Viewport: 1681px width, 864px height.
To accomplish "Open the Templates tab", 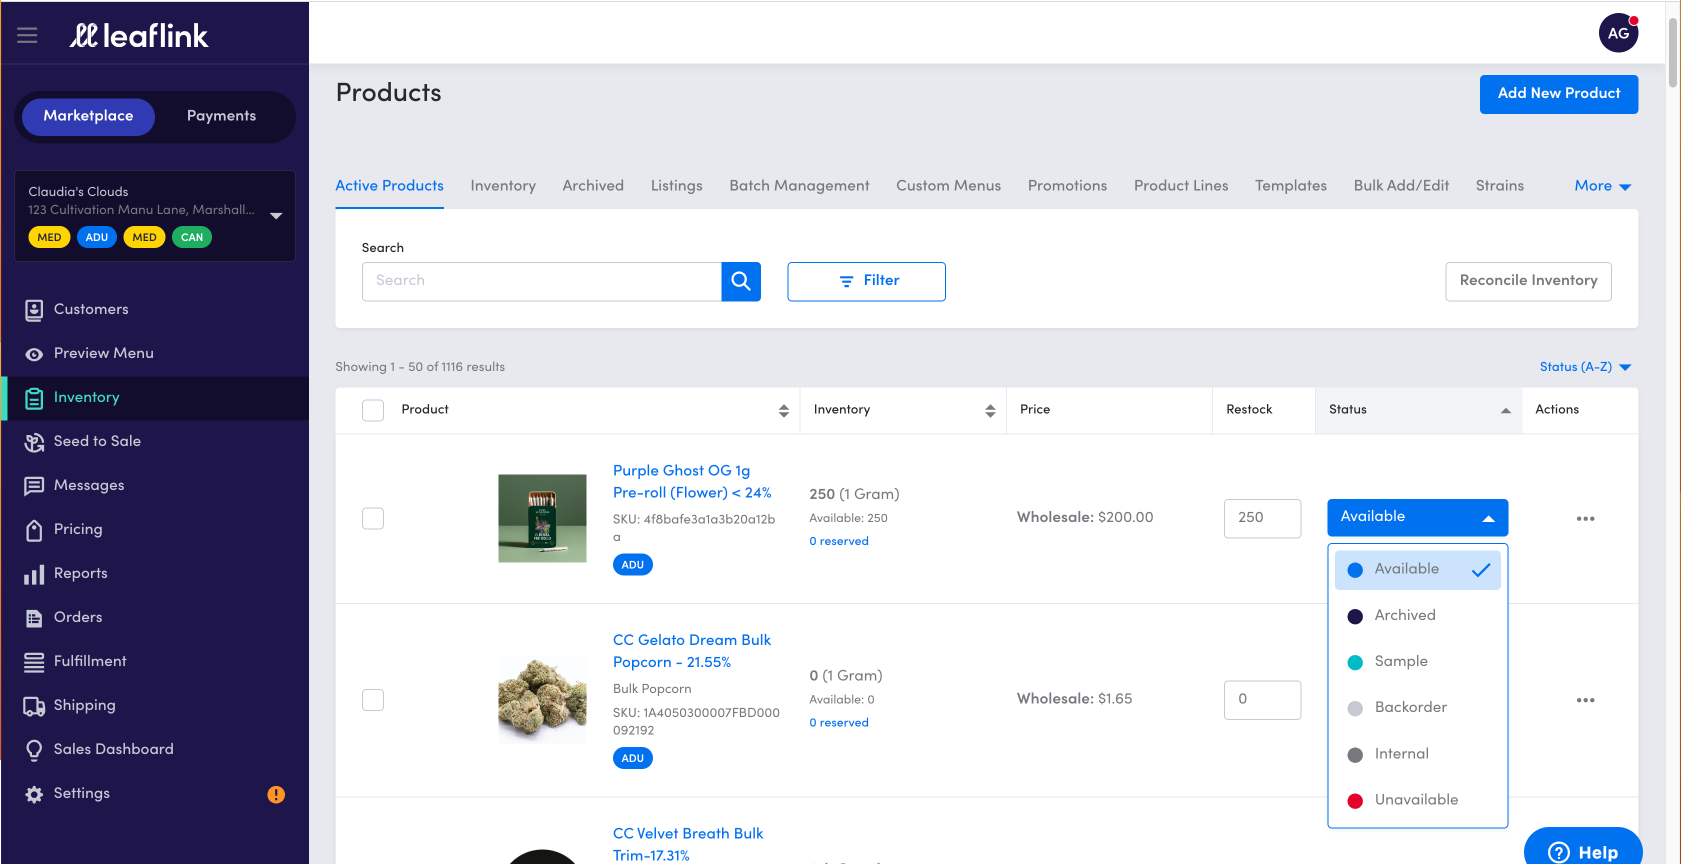I will (x=1291, y=186).
